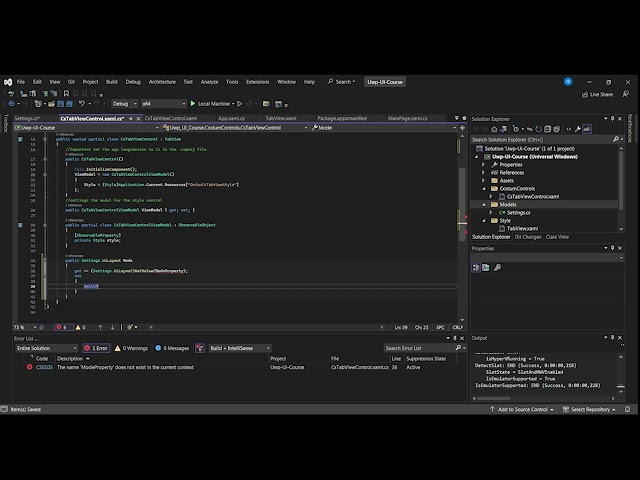The width and height of the screenshot is (640, 480).
Task: Open the Mode member navigation dropdown
Action: 384,128
